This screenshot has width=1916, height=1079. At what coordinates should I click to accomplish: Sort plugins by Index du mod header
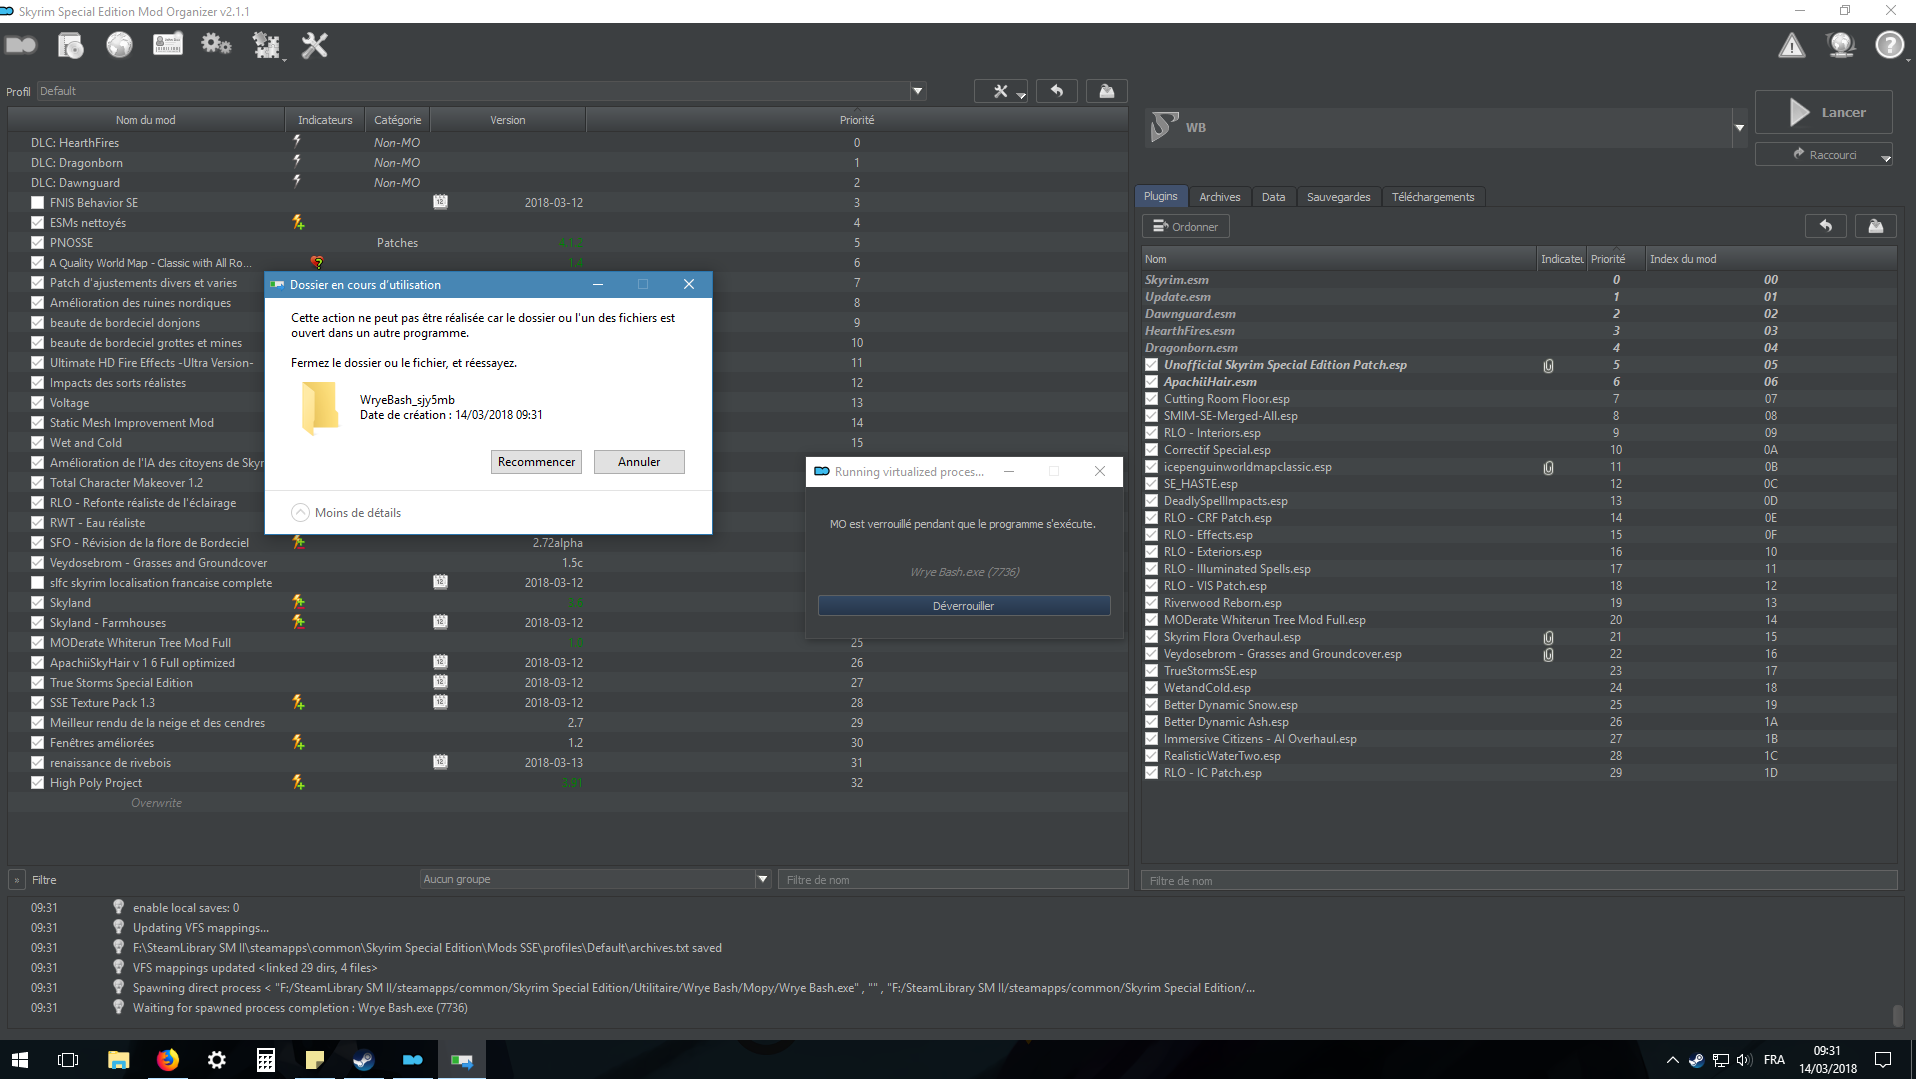coord(1769,259)
